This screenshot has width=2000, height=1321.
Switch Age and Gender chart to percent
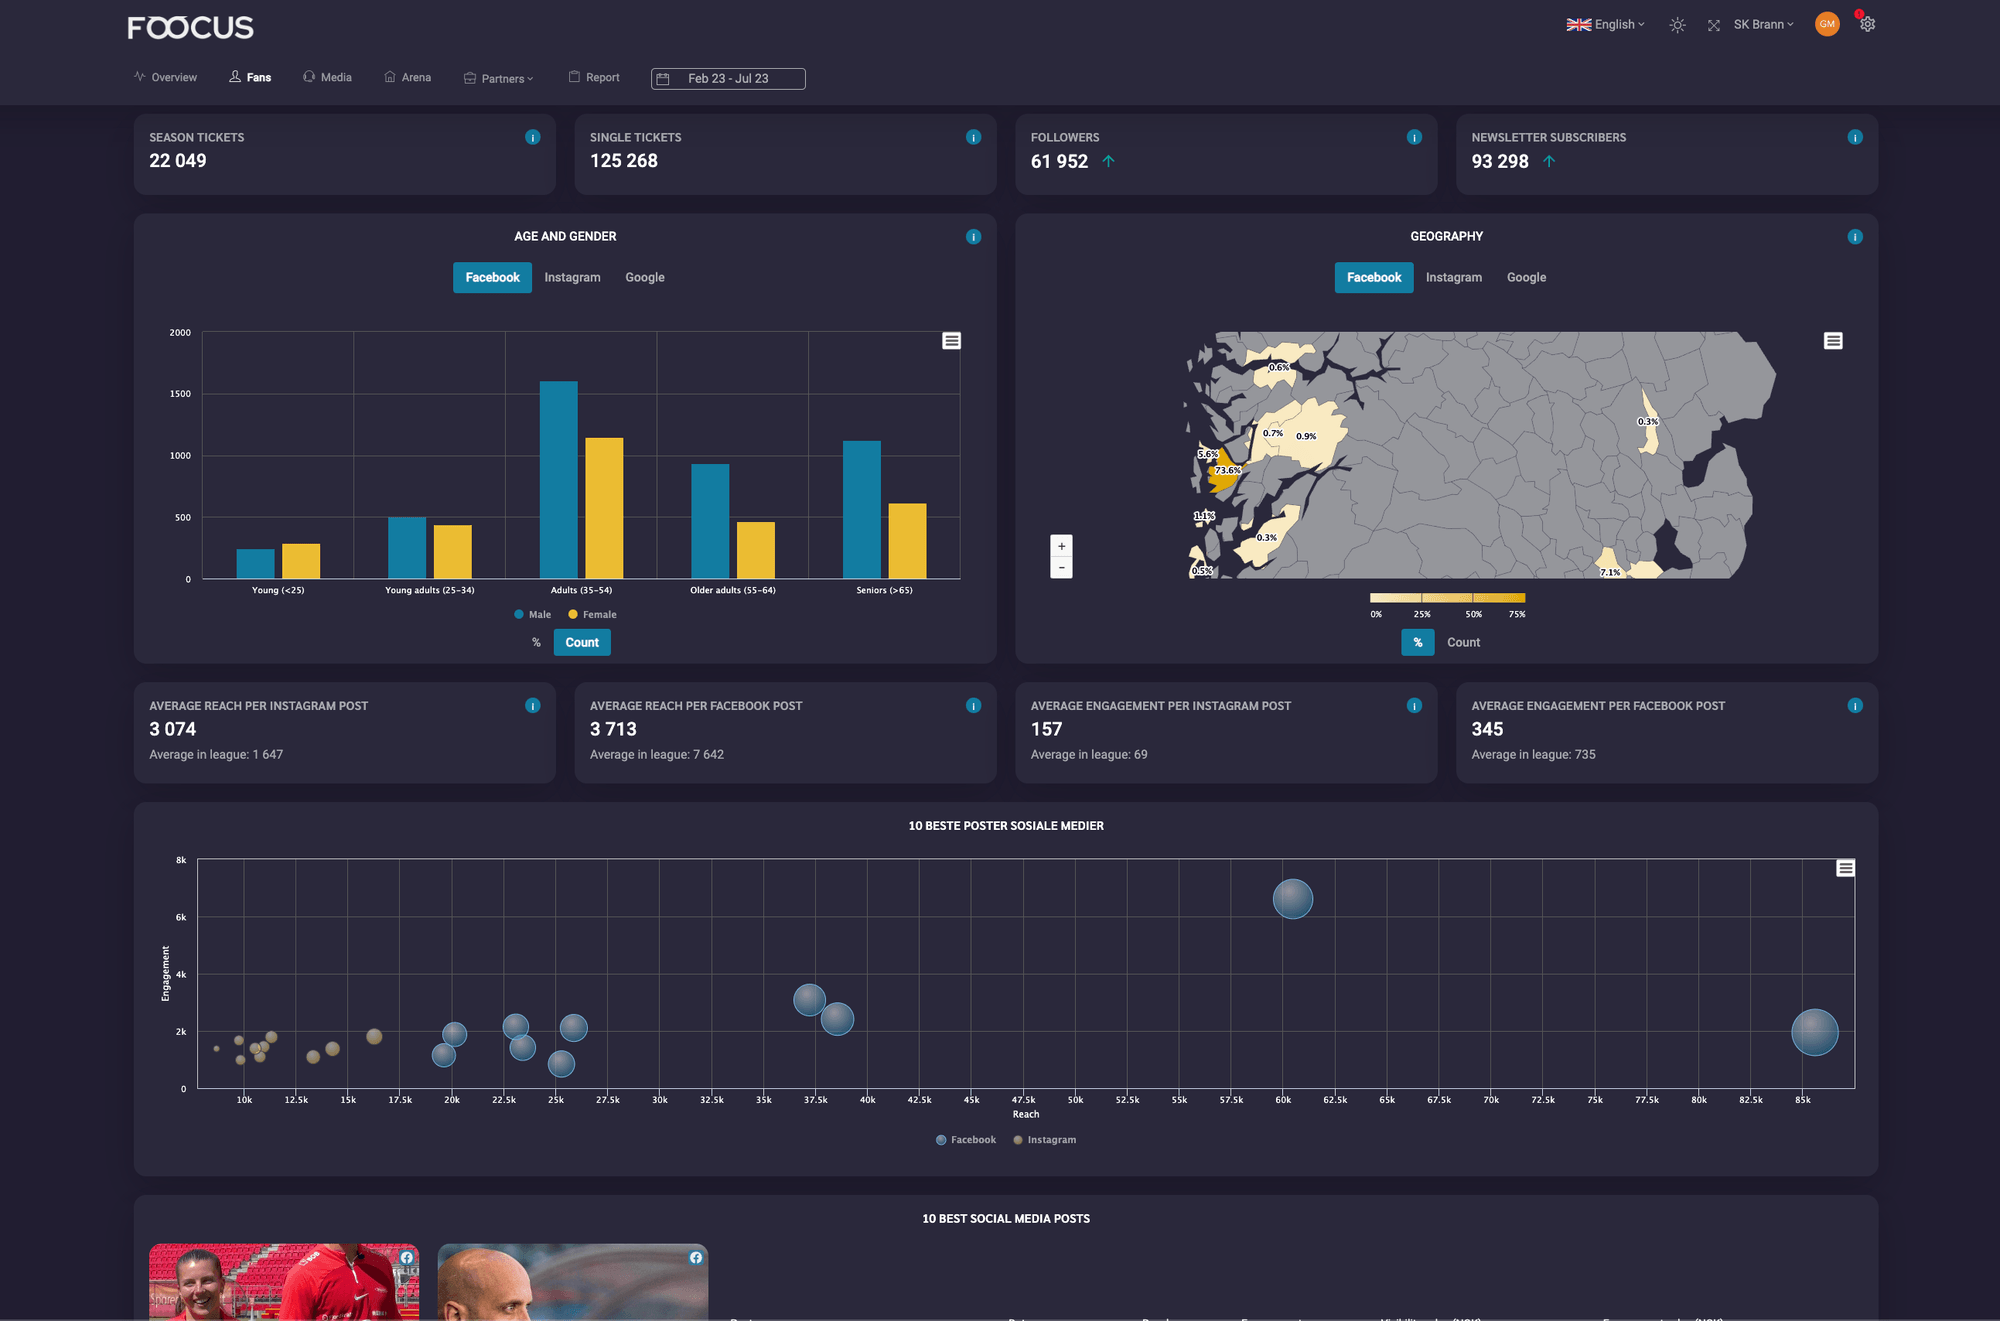click(536, 643)
